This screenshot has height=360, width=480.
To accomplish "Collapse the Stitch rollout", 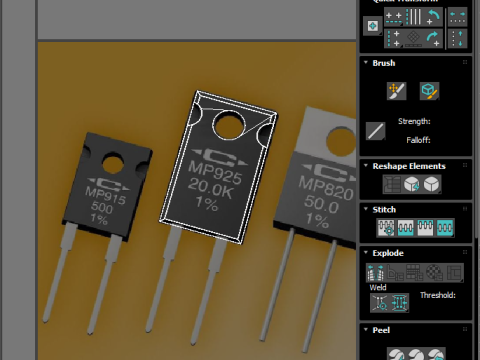I will [366, 209].
